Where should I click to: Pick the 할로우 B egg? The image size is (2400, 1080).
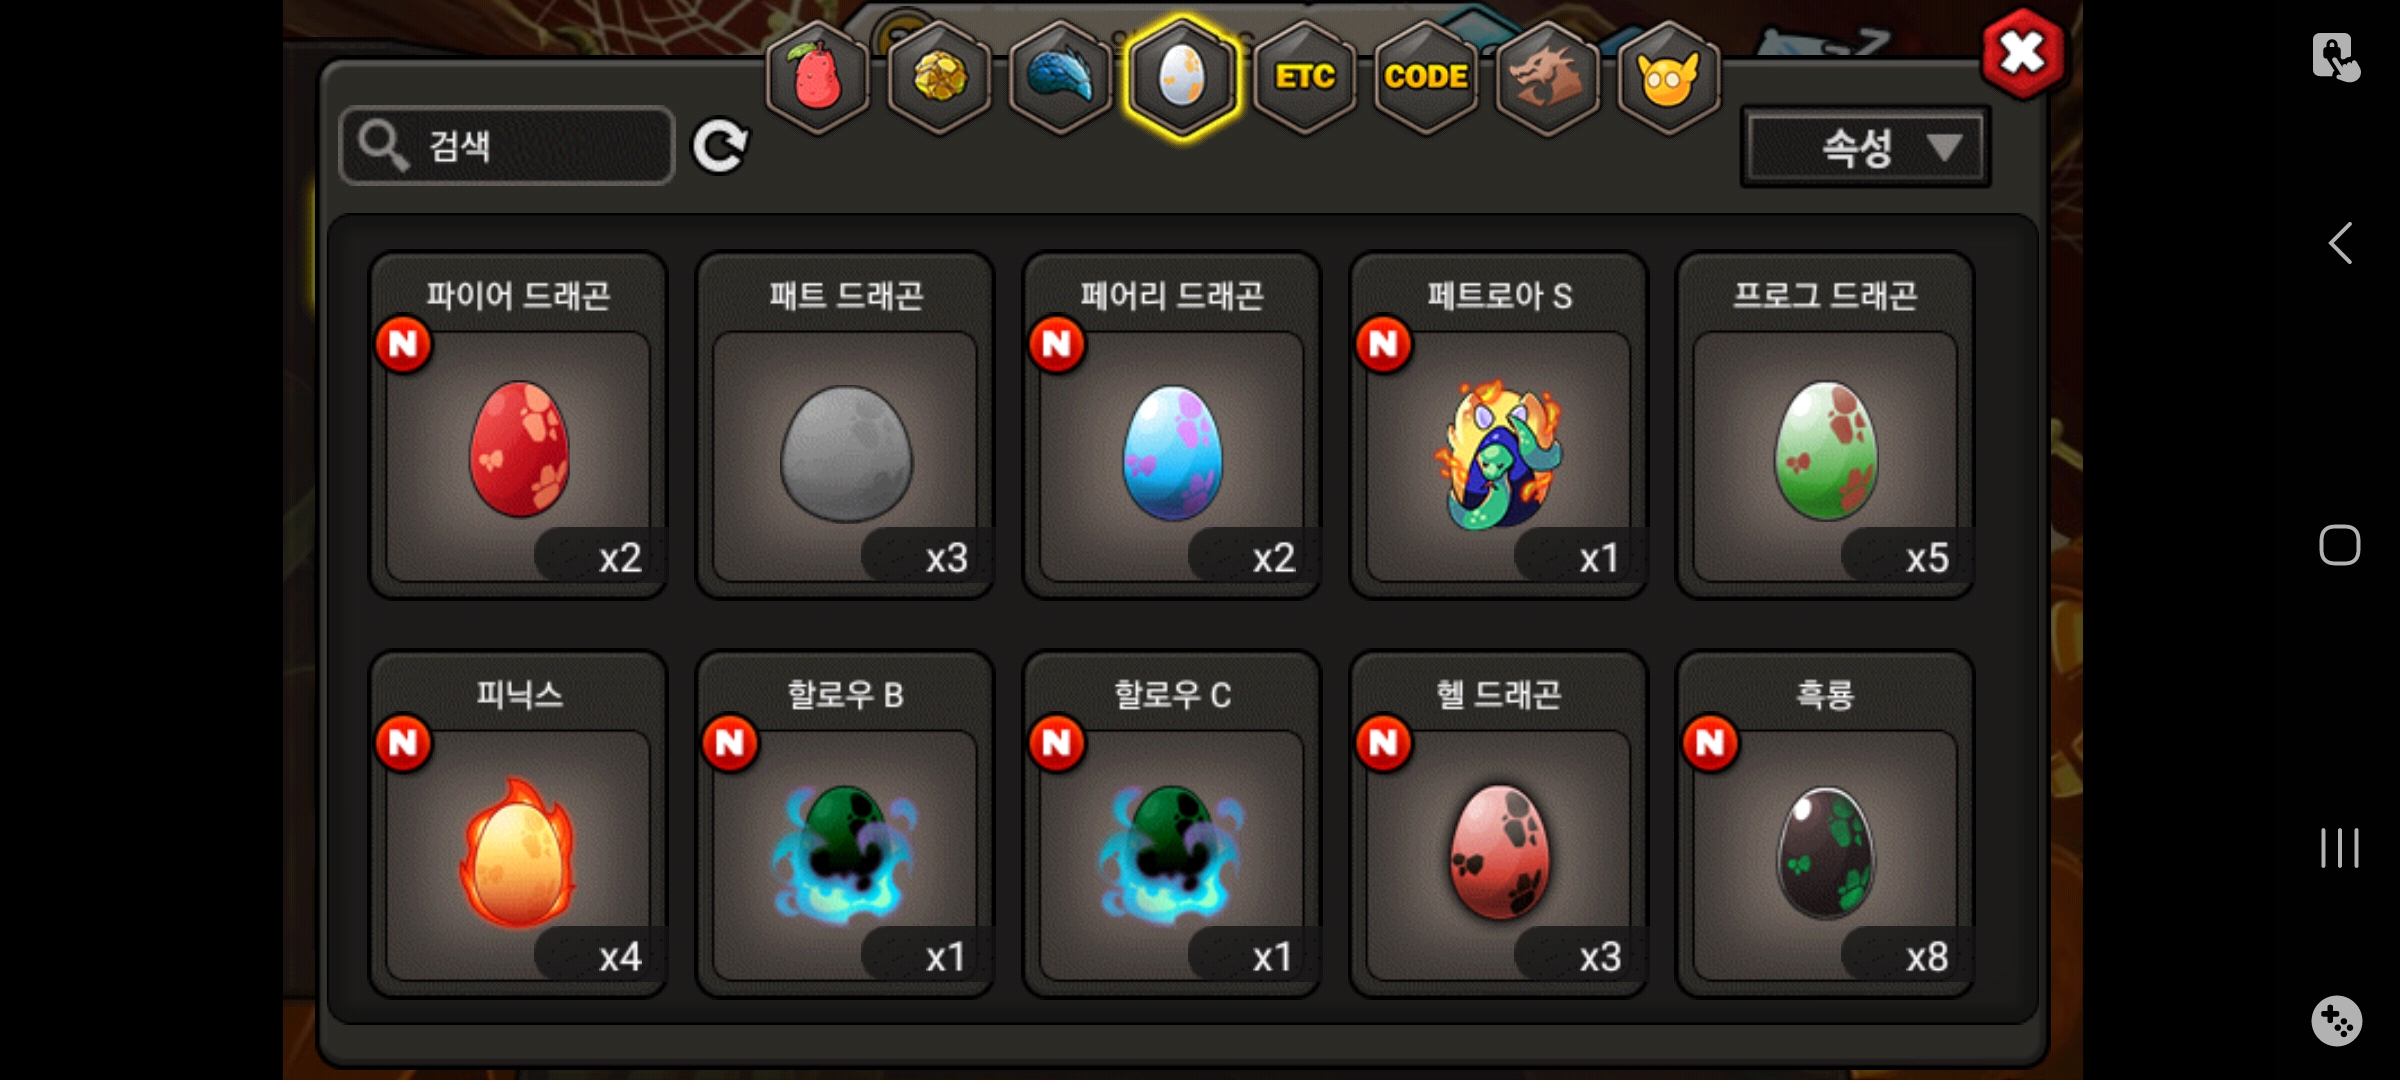(x=845, y=824)
